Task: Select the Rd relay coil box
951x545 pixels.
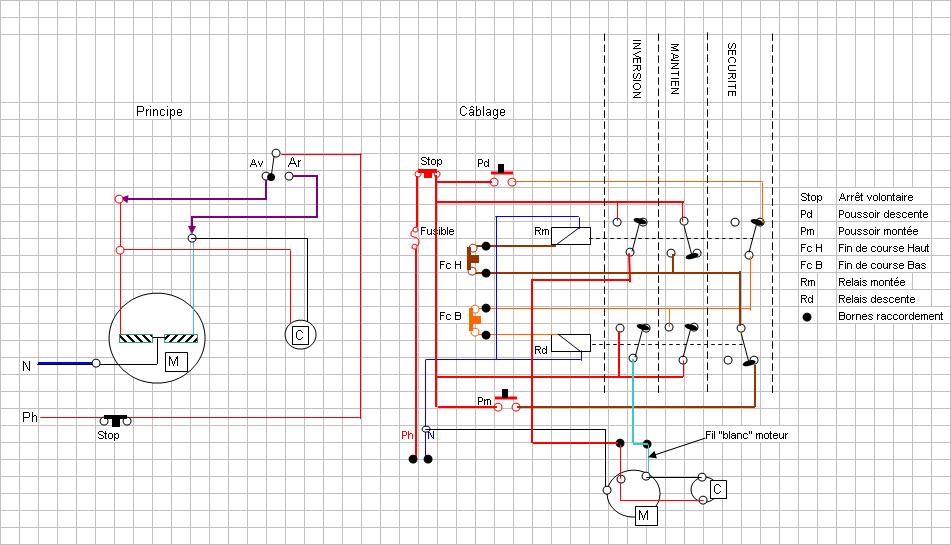Action: point(571,343)
